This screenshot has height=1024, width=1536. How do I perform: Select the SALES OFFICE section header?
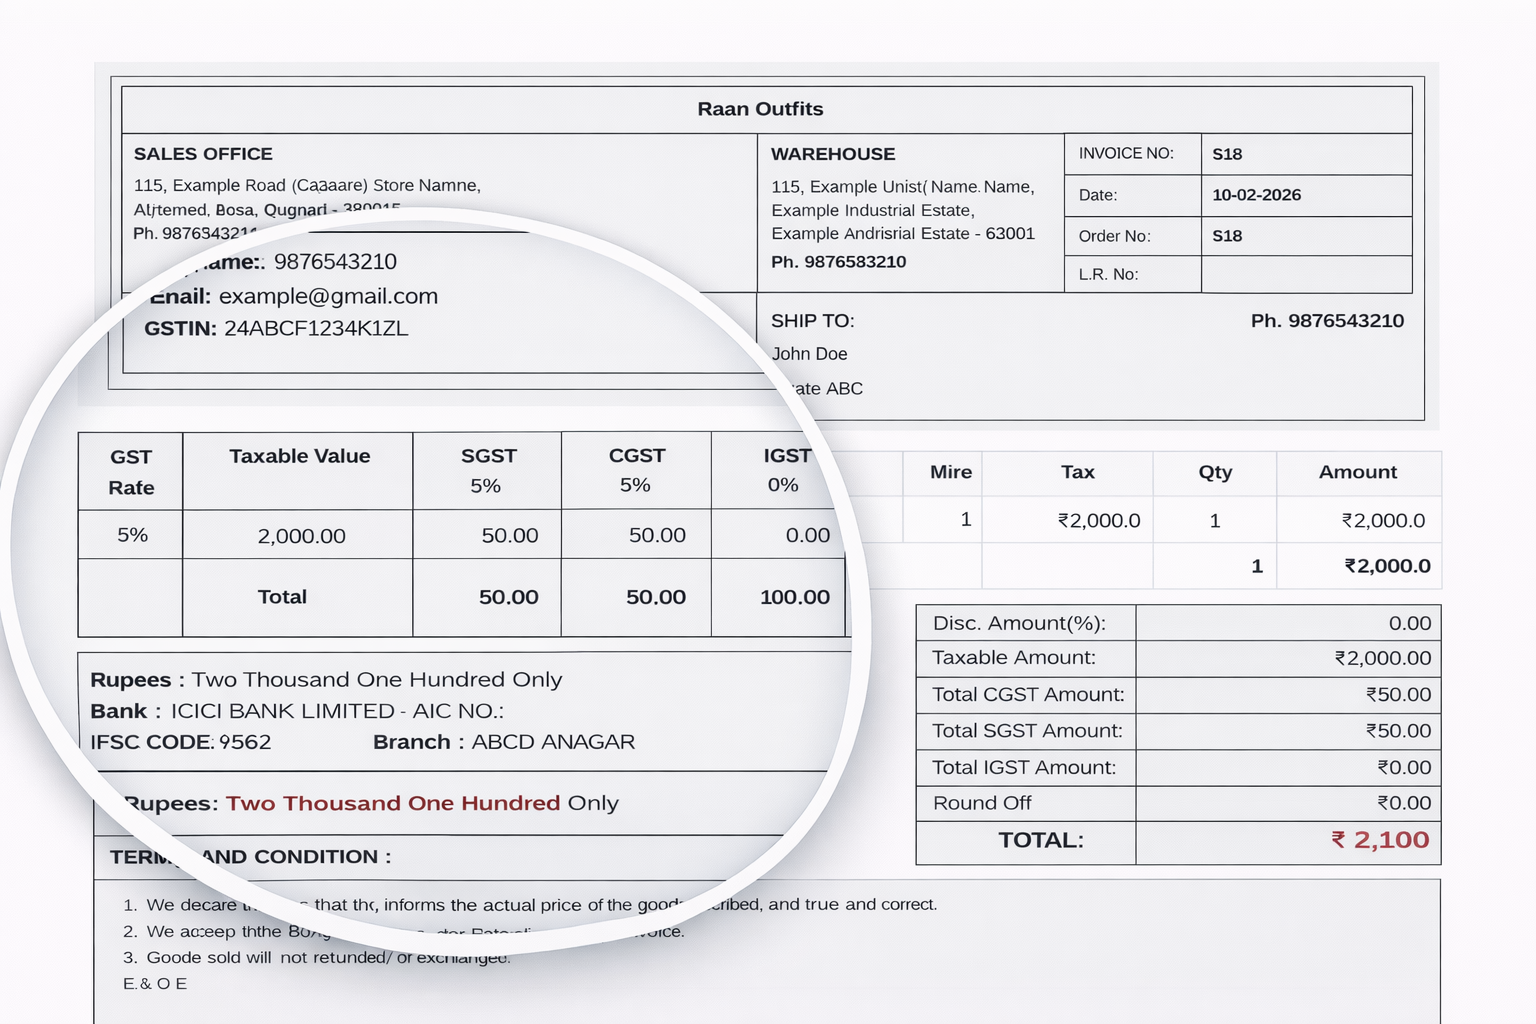(202, 154)
